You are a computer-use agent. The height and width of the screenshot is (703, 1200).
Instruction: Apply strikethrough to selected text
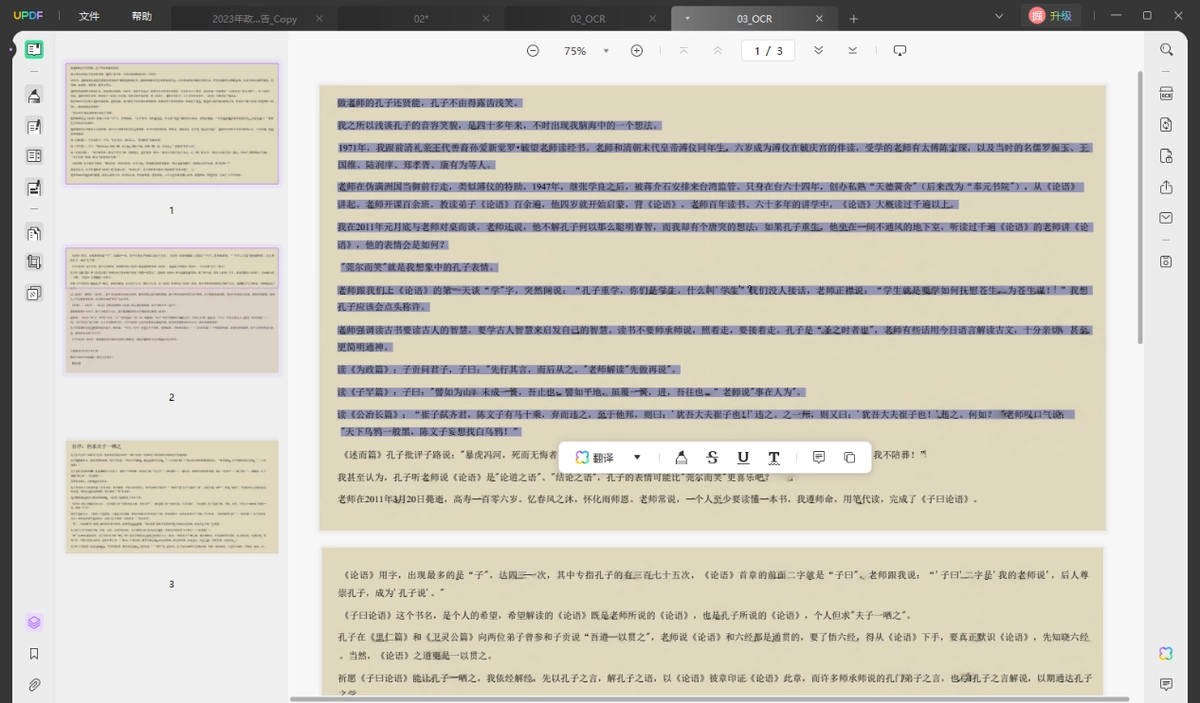(712, 457)
